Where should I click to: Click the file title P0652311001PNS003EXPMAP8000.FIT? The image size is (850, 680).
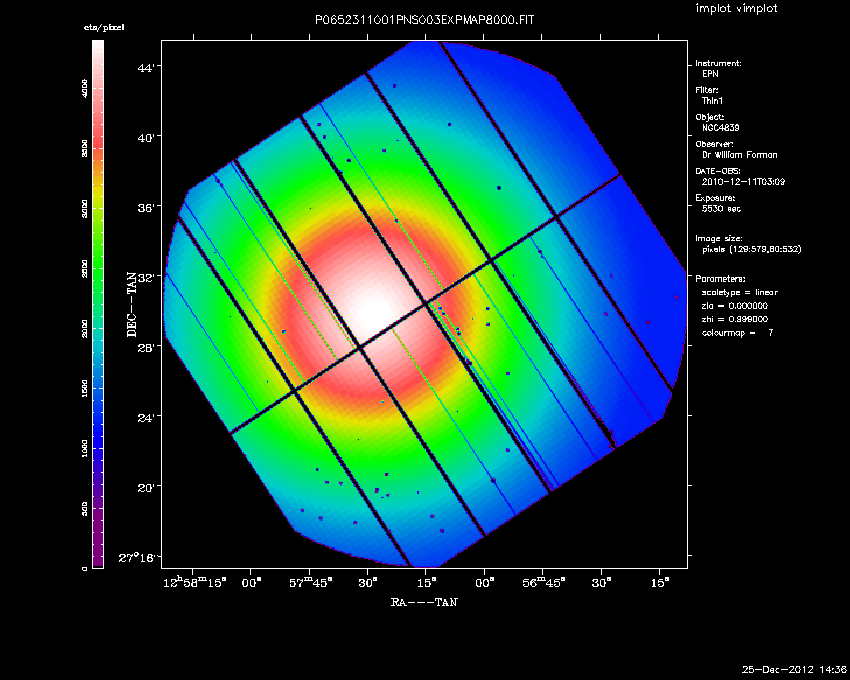(424, 20)
